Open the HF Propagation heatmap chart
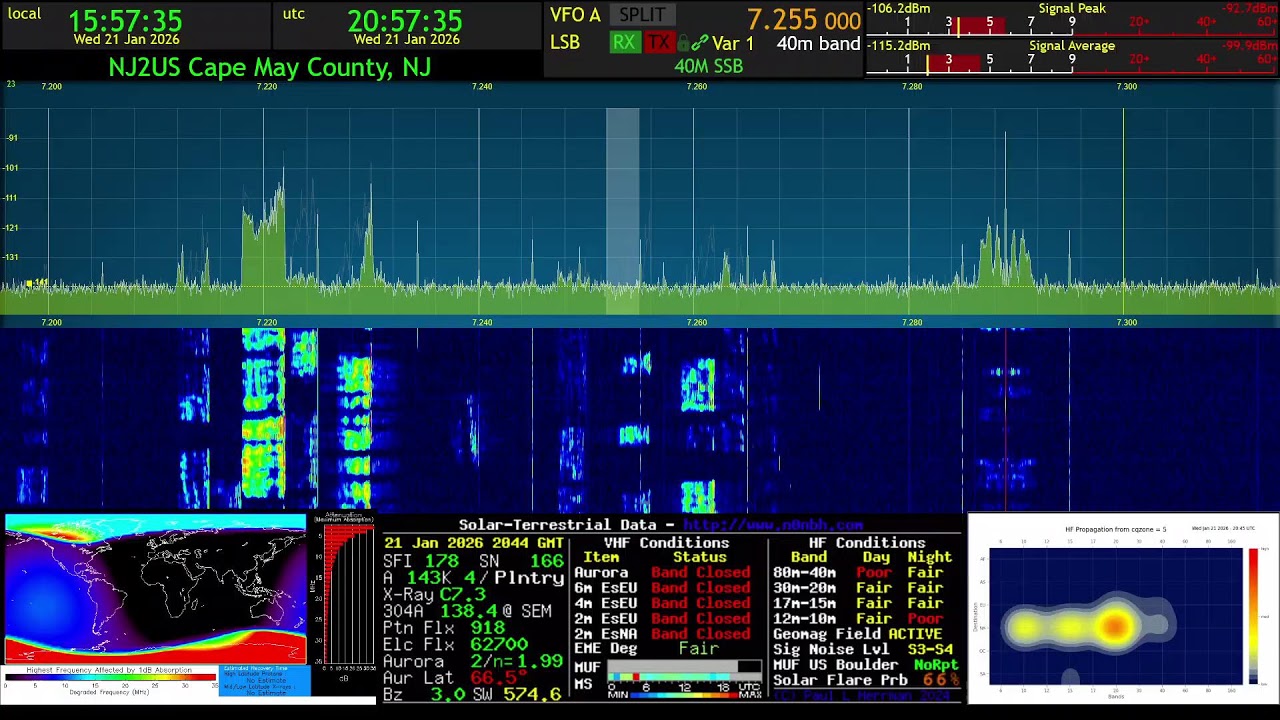The height and width of the screenshot is (720, 1280). tap(1123, 610)
